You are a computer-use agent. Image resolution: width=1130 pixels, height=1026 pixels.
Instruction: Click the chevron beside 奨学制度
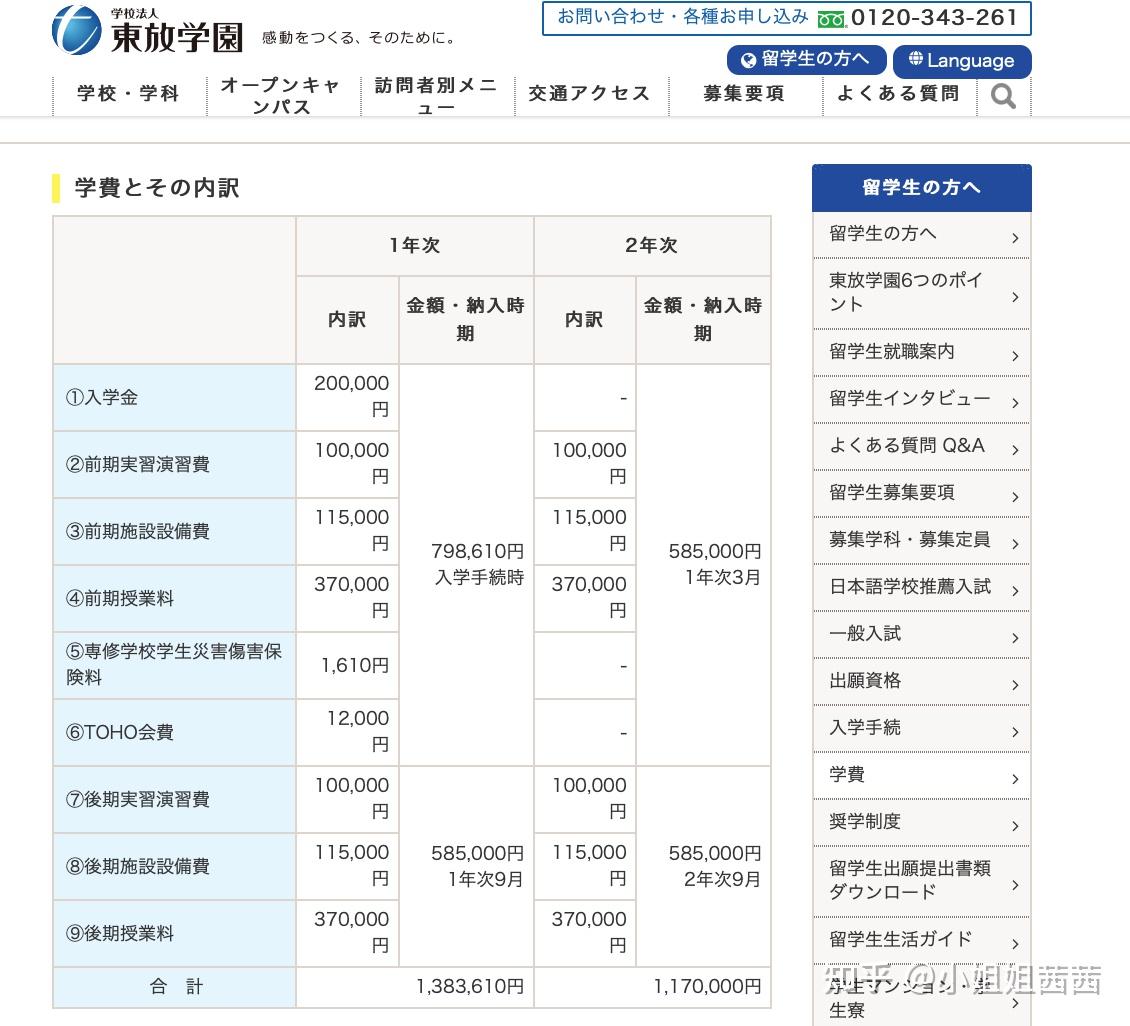click(1014, 823)
